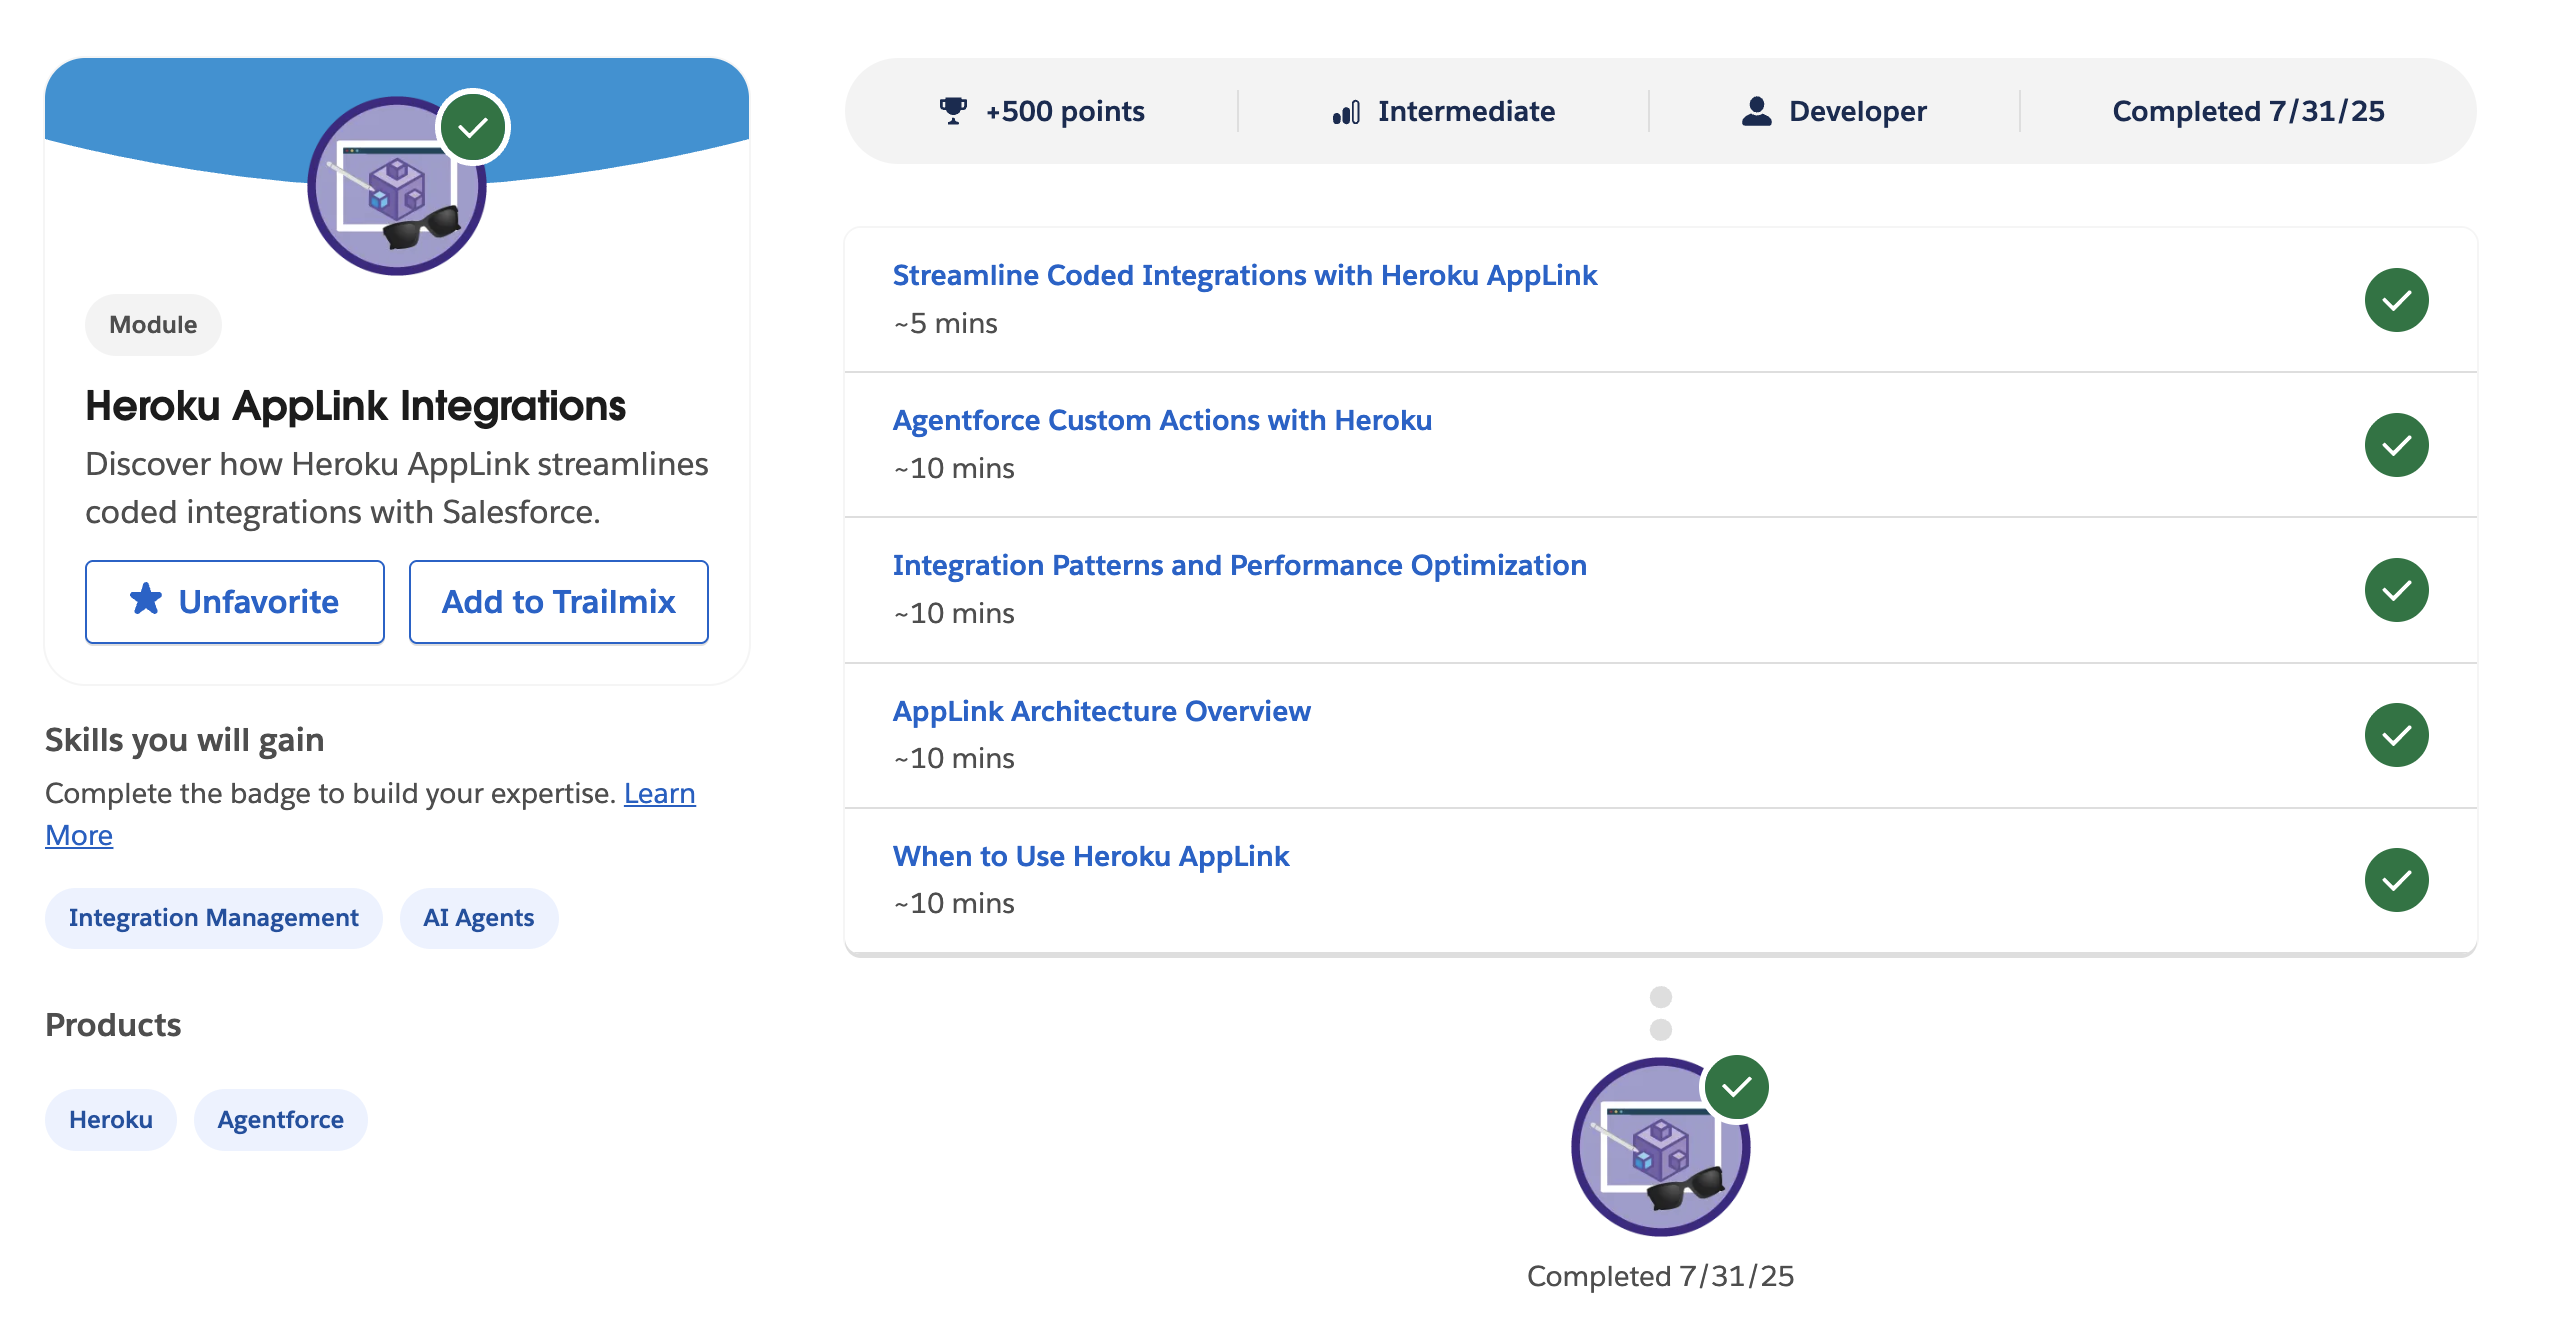Open Integration Patterns and Performance Optimization unit
2568x1330 pixels.
tap(1239, 565)
